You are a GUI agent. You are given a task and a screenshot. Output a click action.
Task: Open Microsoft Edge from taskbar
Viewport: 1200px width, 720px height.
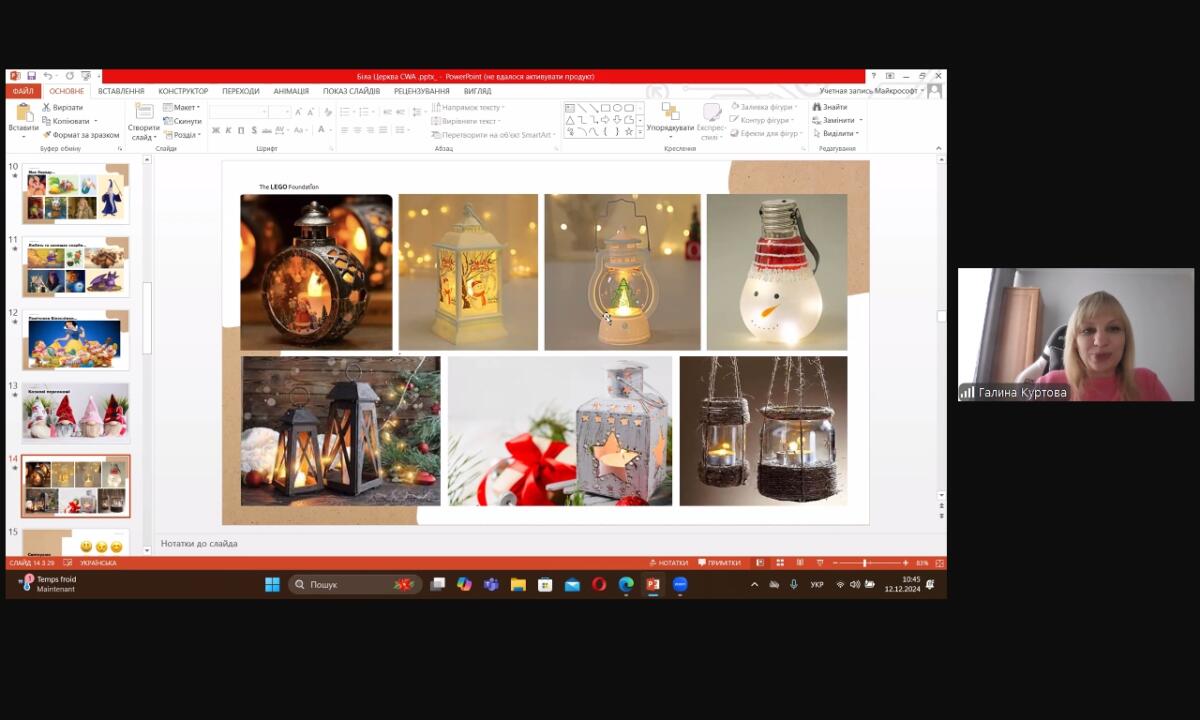pos(626,584)
